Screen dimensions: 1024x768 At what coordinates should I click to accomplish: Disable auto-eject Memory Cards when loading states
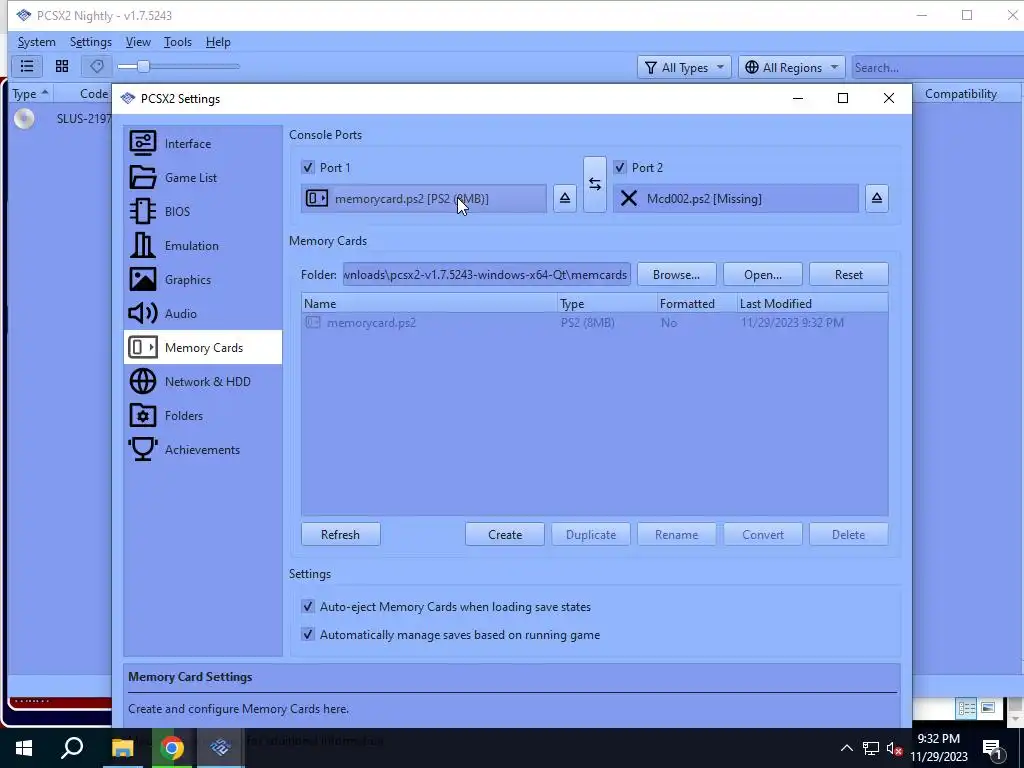pos(308,607)
